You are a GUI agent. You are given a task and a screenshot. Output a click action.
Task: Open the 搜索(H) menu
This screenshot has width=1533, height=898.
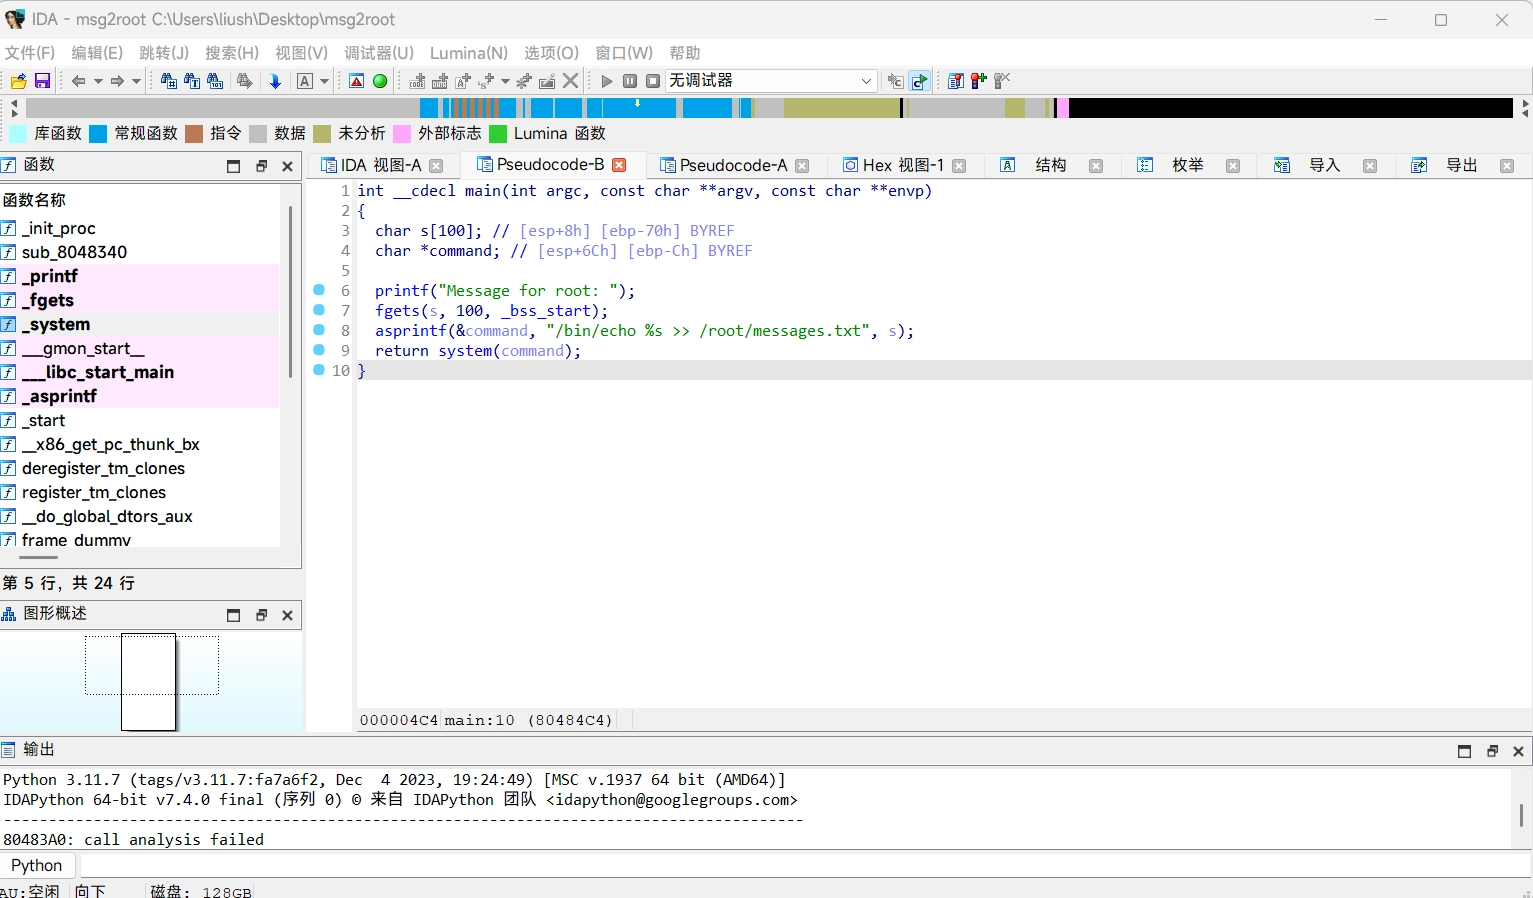point(232,53)
